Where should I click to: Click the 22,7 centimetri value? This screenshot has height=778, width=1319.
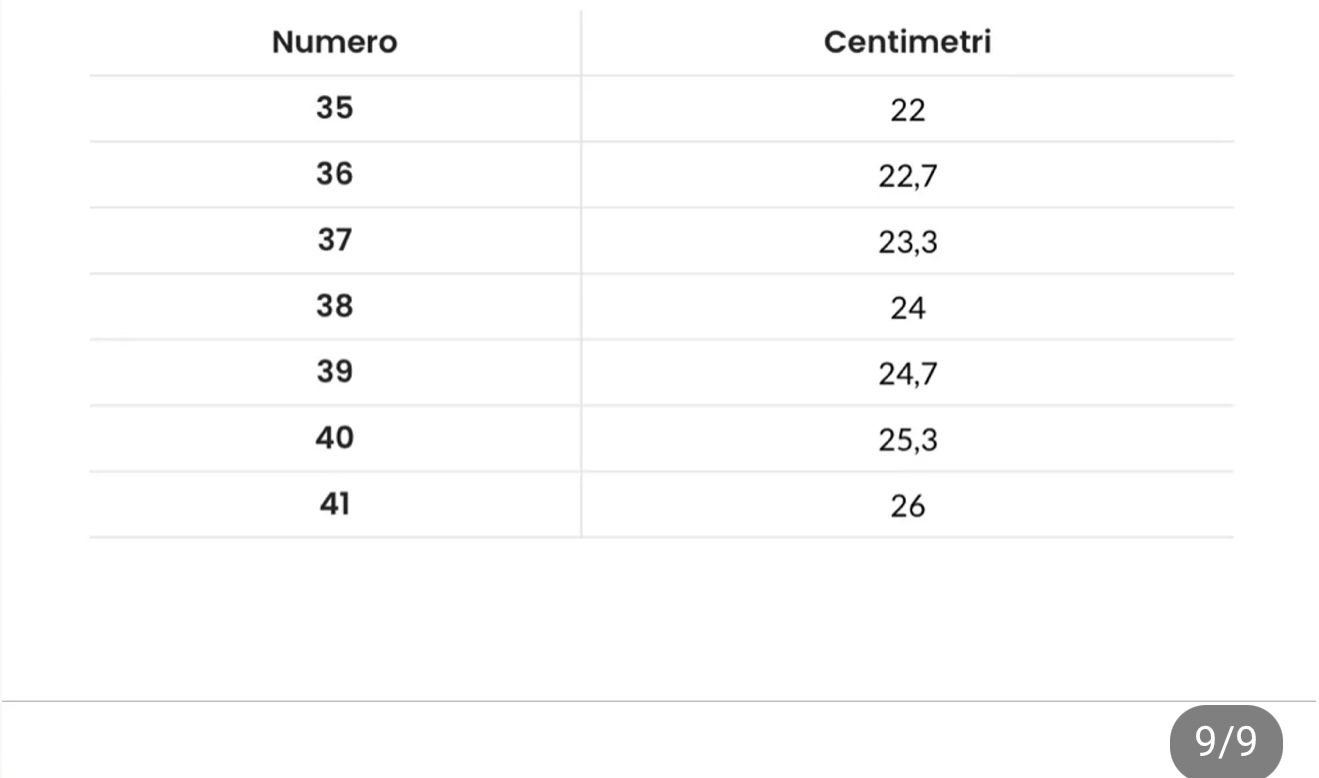(907, 177)
